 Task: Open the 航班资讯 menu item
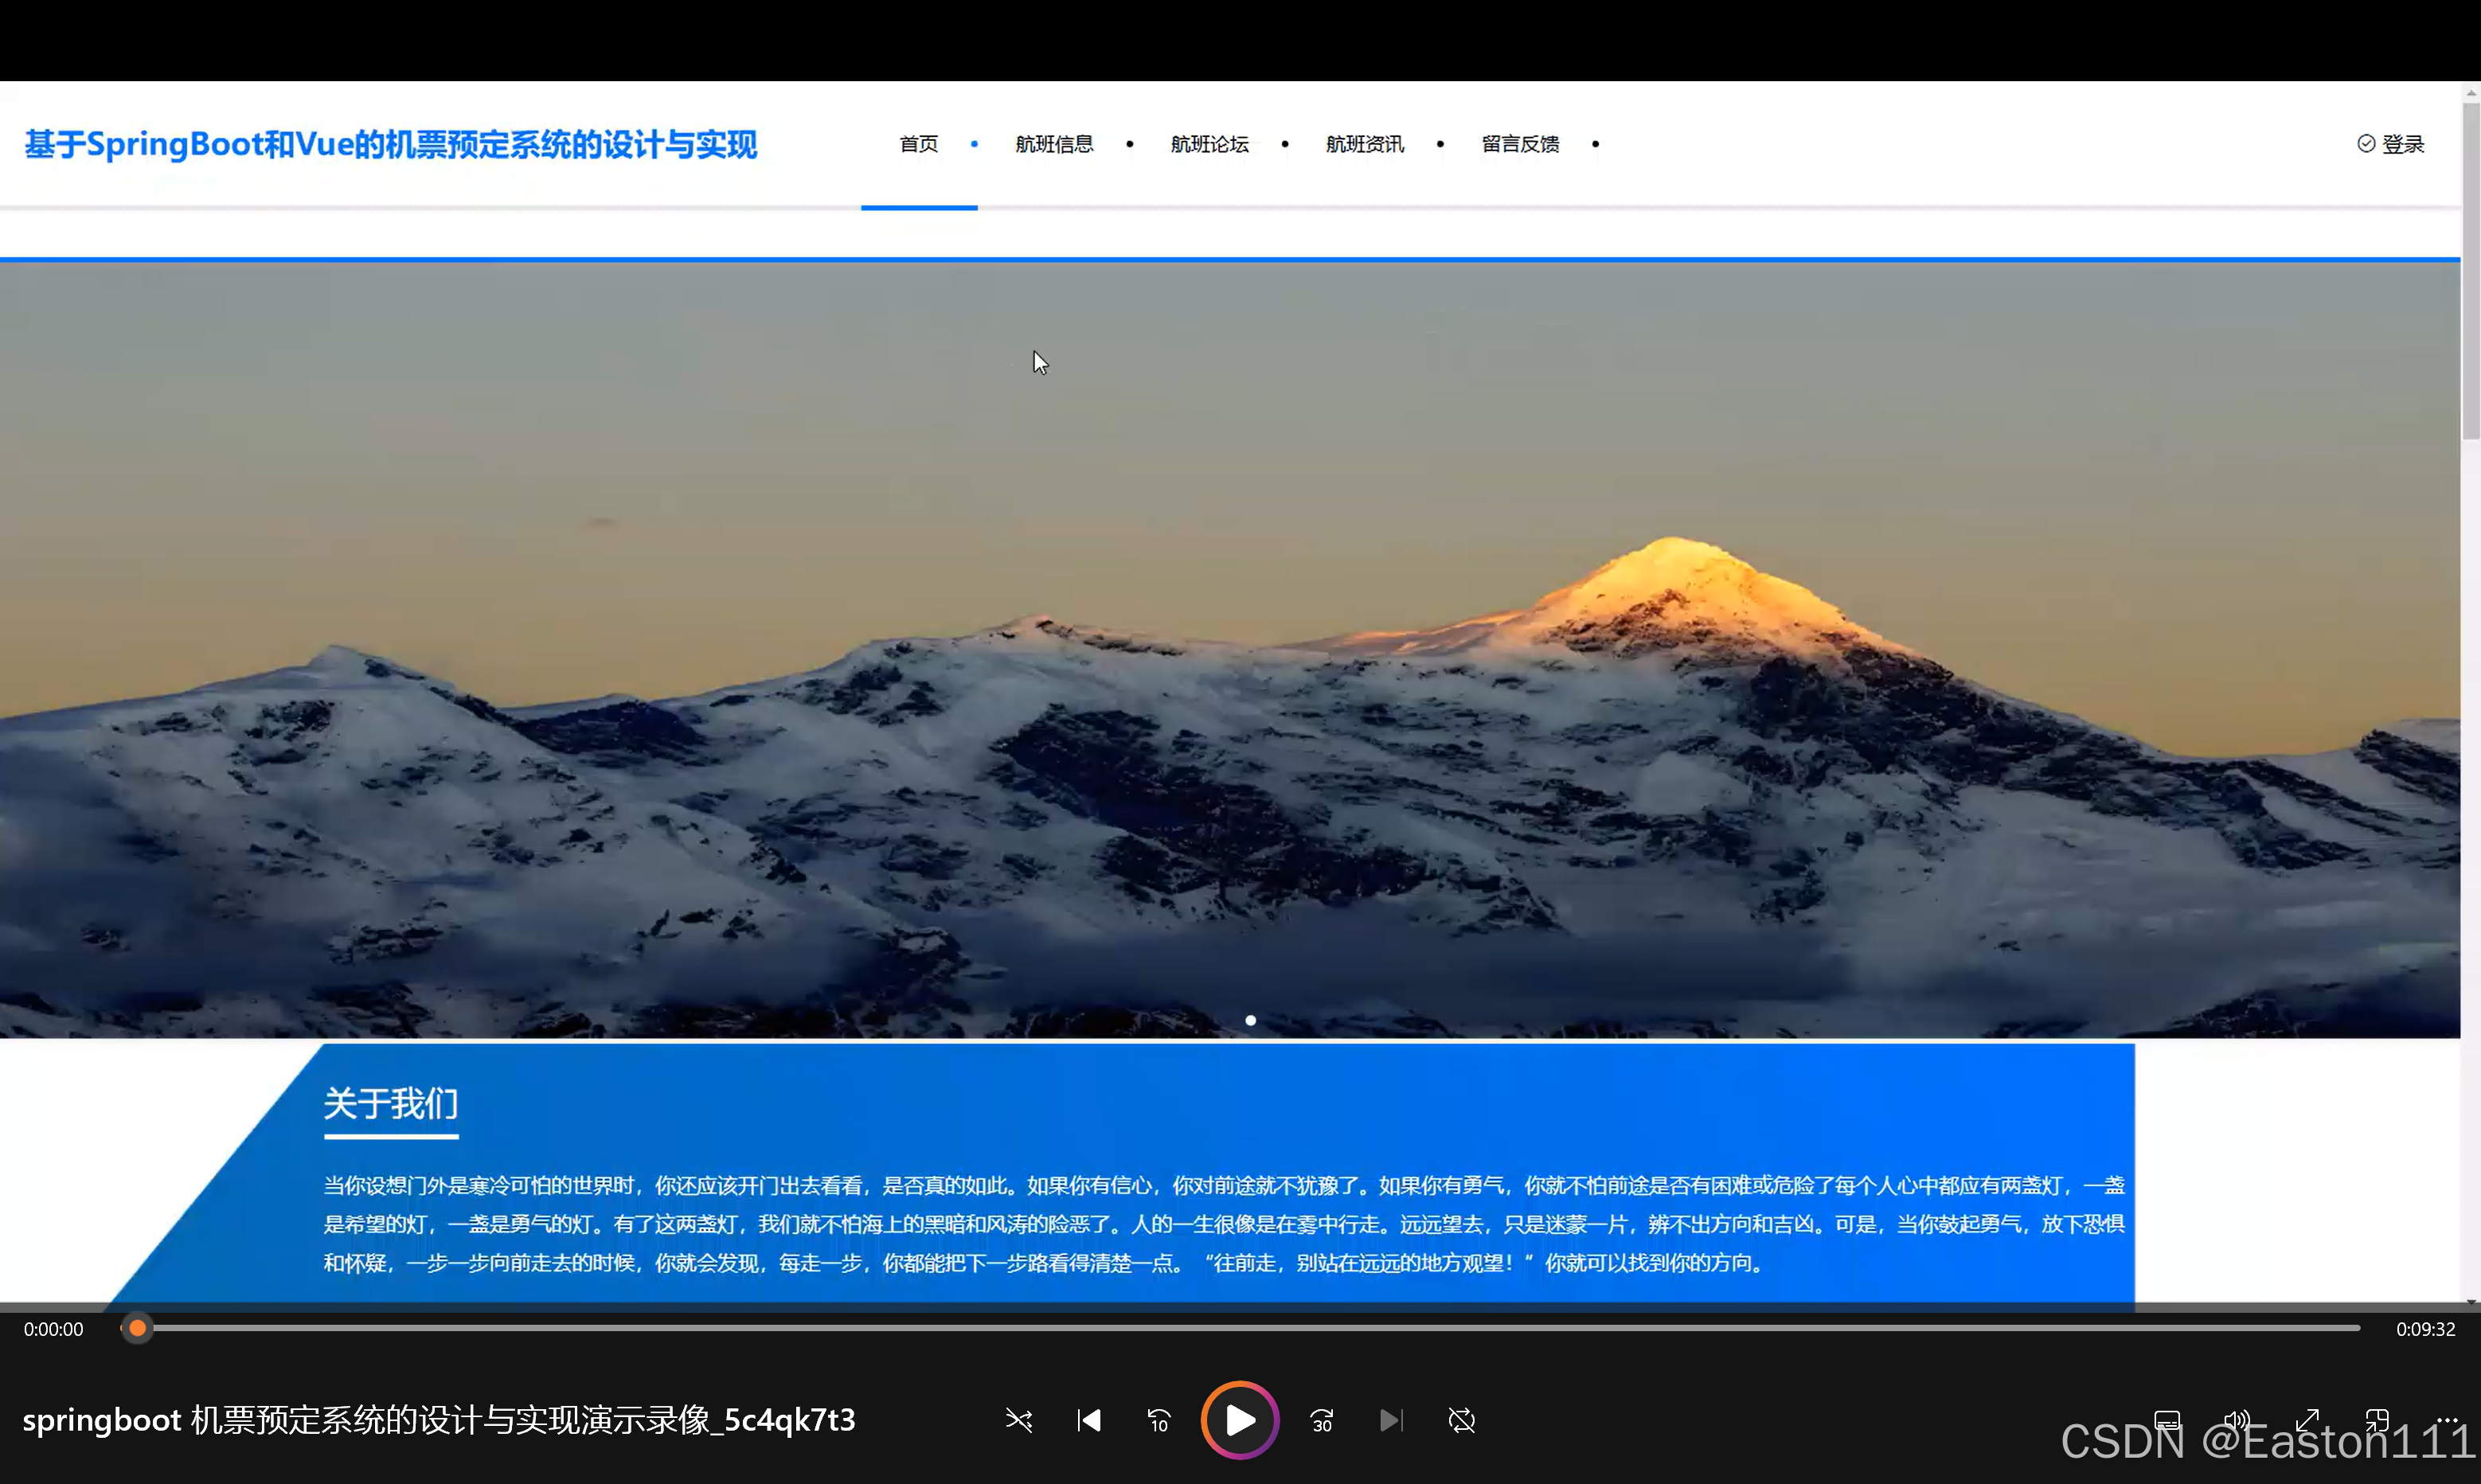click(x=1364, y=144)
